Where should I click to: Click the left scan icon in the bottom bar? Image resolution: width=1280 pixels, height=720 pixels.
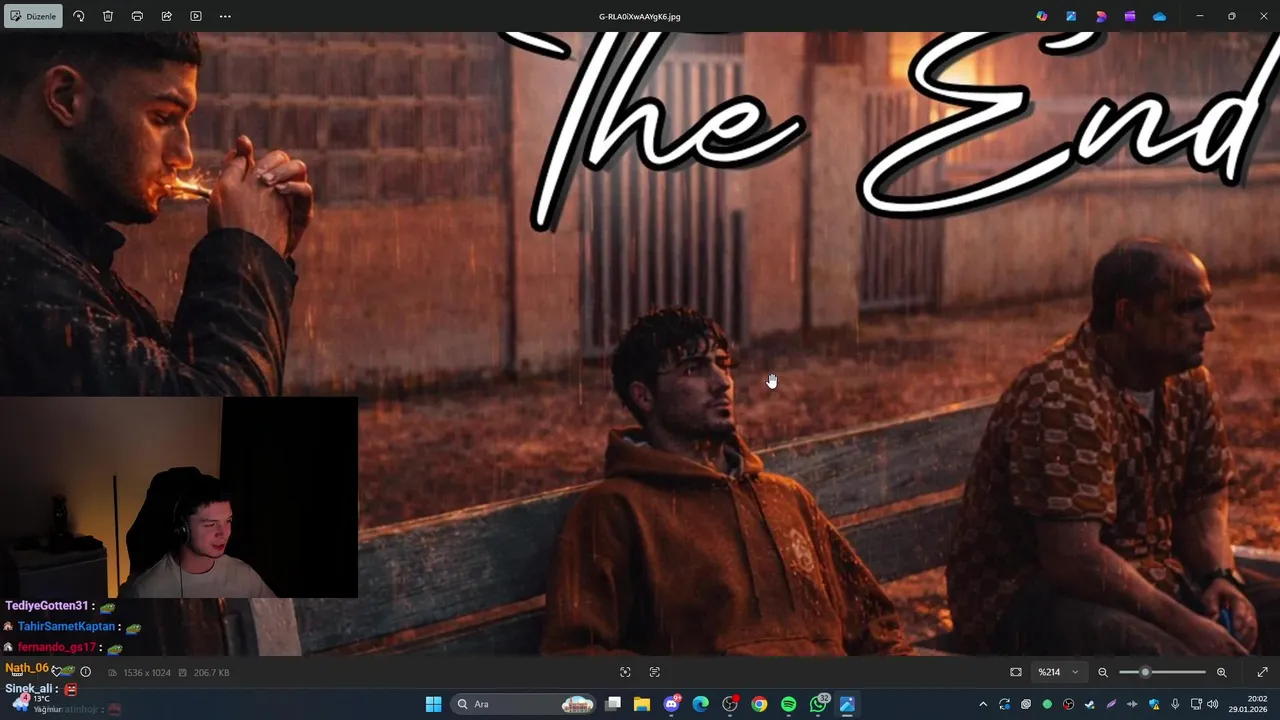tap(625, 672)
